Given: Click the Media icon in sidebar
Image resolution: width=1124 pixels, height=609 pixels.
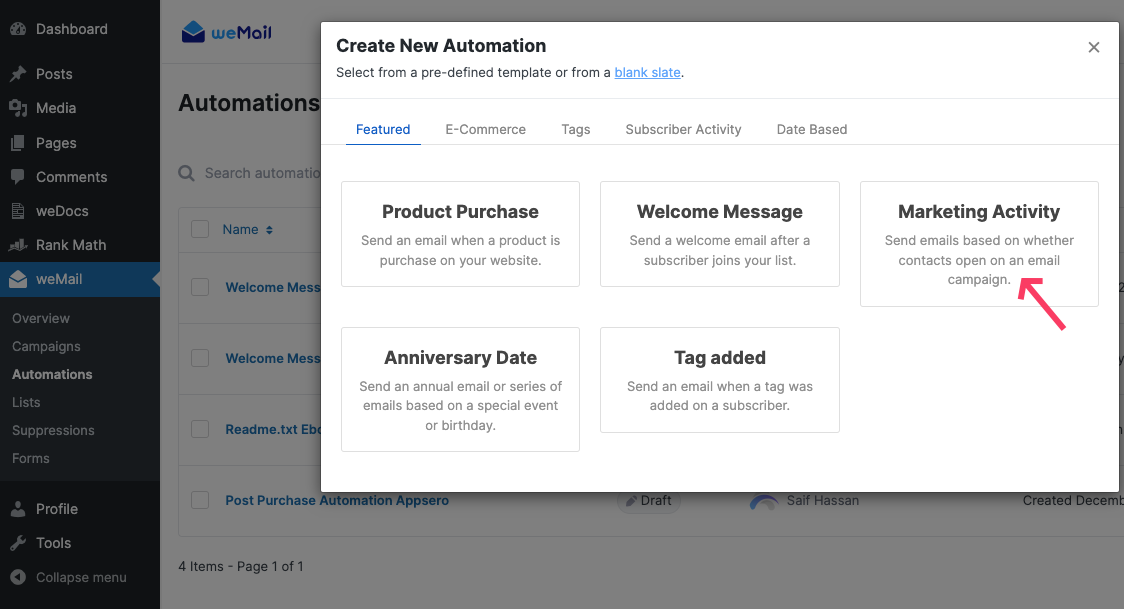Looking at the screenshot, I should point(18,108).
